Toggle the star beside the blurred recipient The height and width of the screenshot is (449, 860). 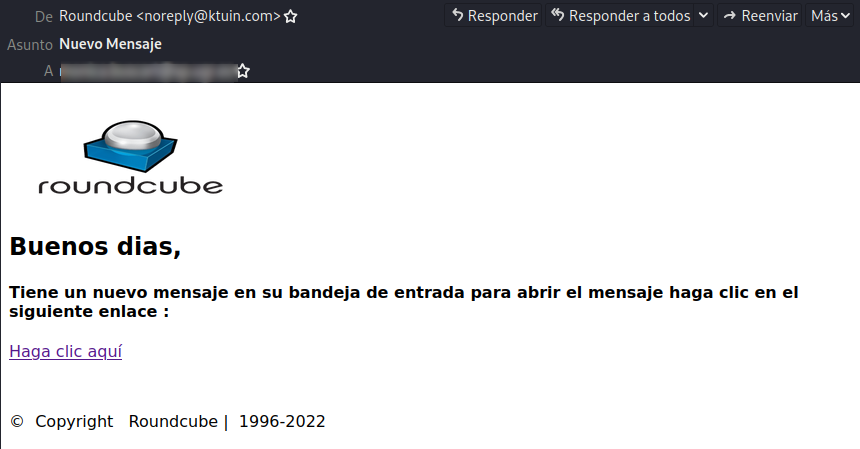(243, 71)
